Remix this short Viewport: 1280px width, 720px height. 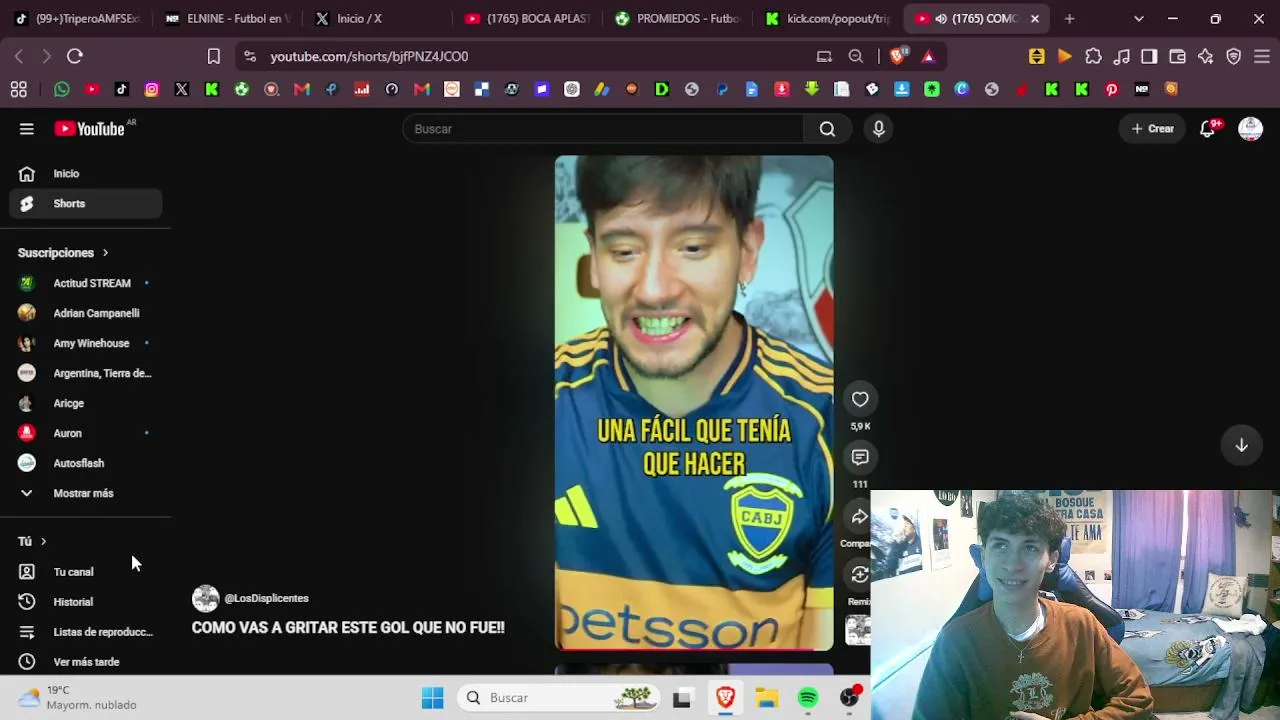tap(860, 574)
